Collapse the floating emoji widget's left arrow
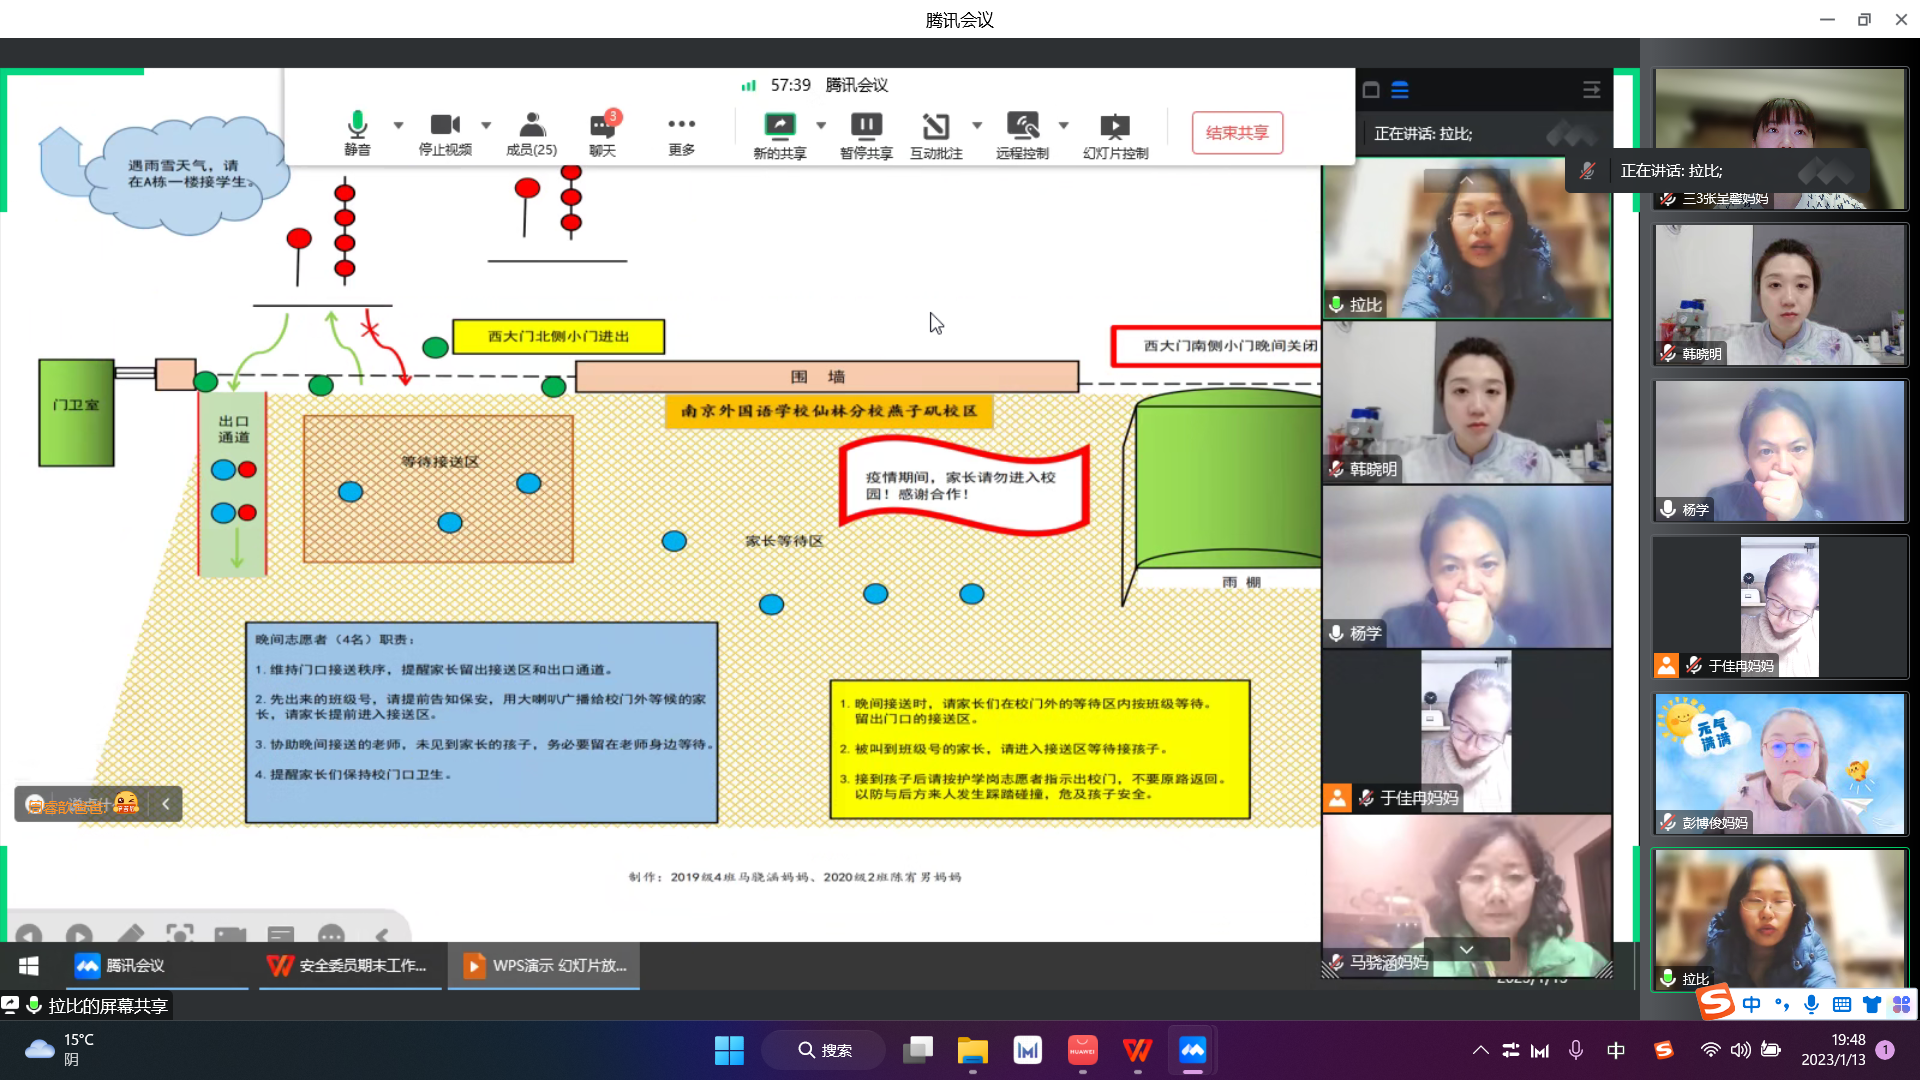 tap(166, 804)
